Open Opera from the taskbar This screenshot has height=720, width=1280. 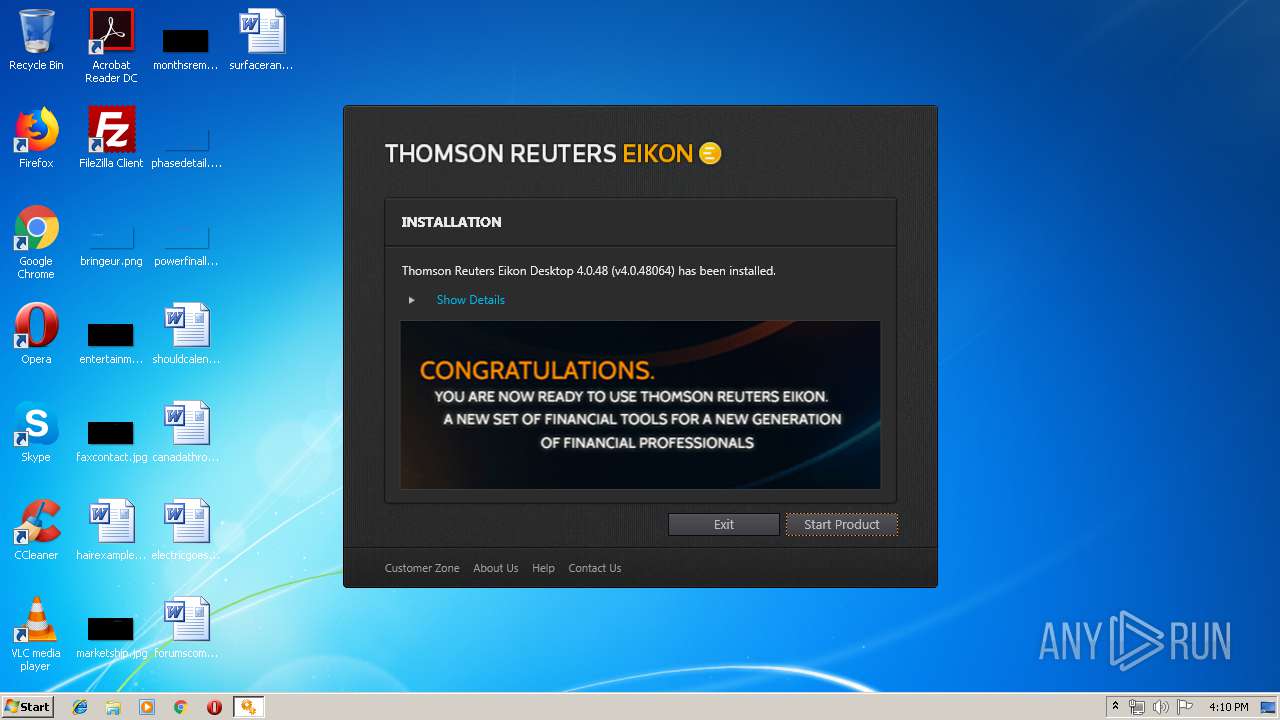pos(214,707)
